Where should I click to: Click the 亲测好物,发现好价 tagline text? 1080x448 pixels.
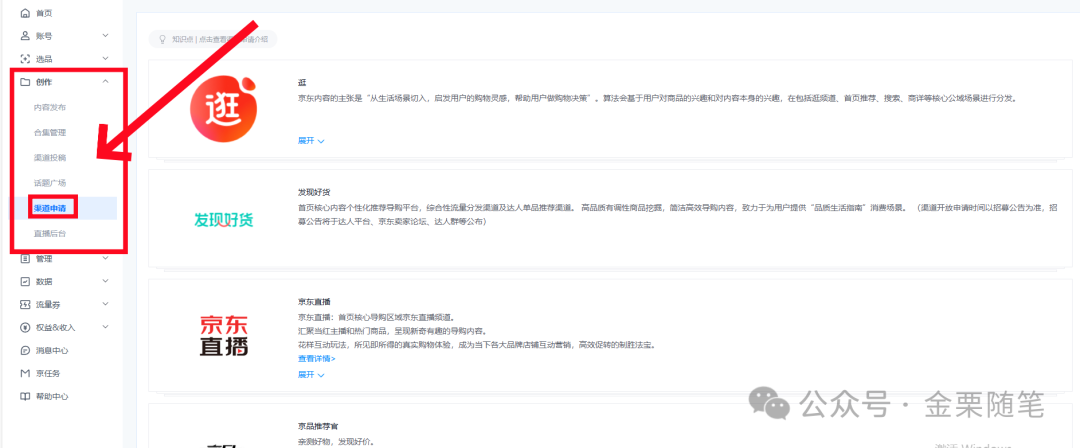click(336, 441)
